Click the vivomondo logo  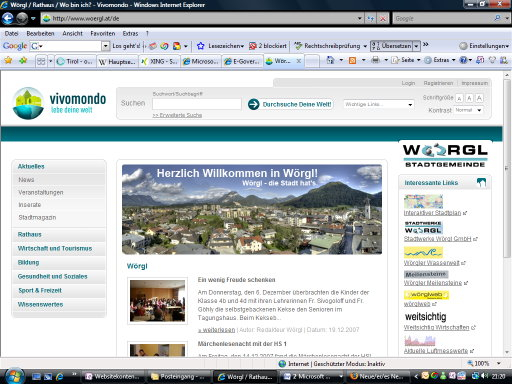click(x=59, y=103)
